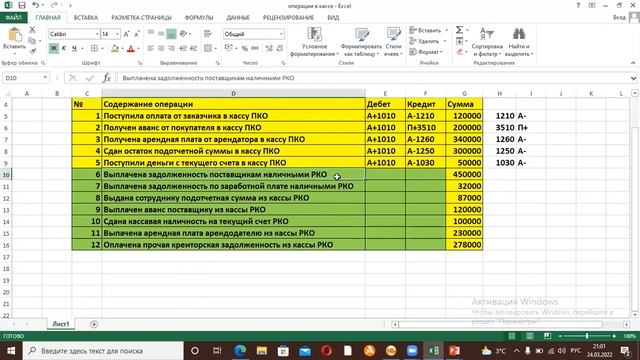The image size is (640, 360).
Task: Click the Increase Indent icon
Action: 193,49
